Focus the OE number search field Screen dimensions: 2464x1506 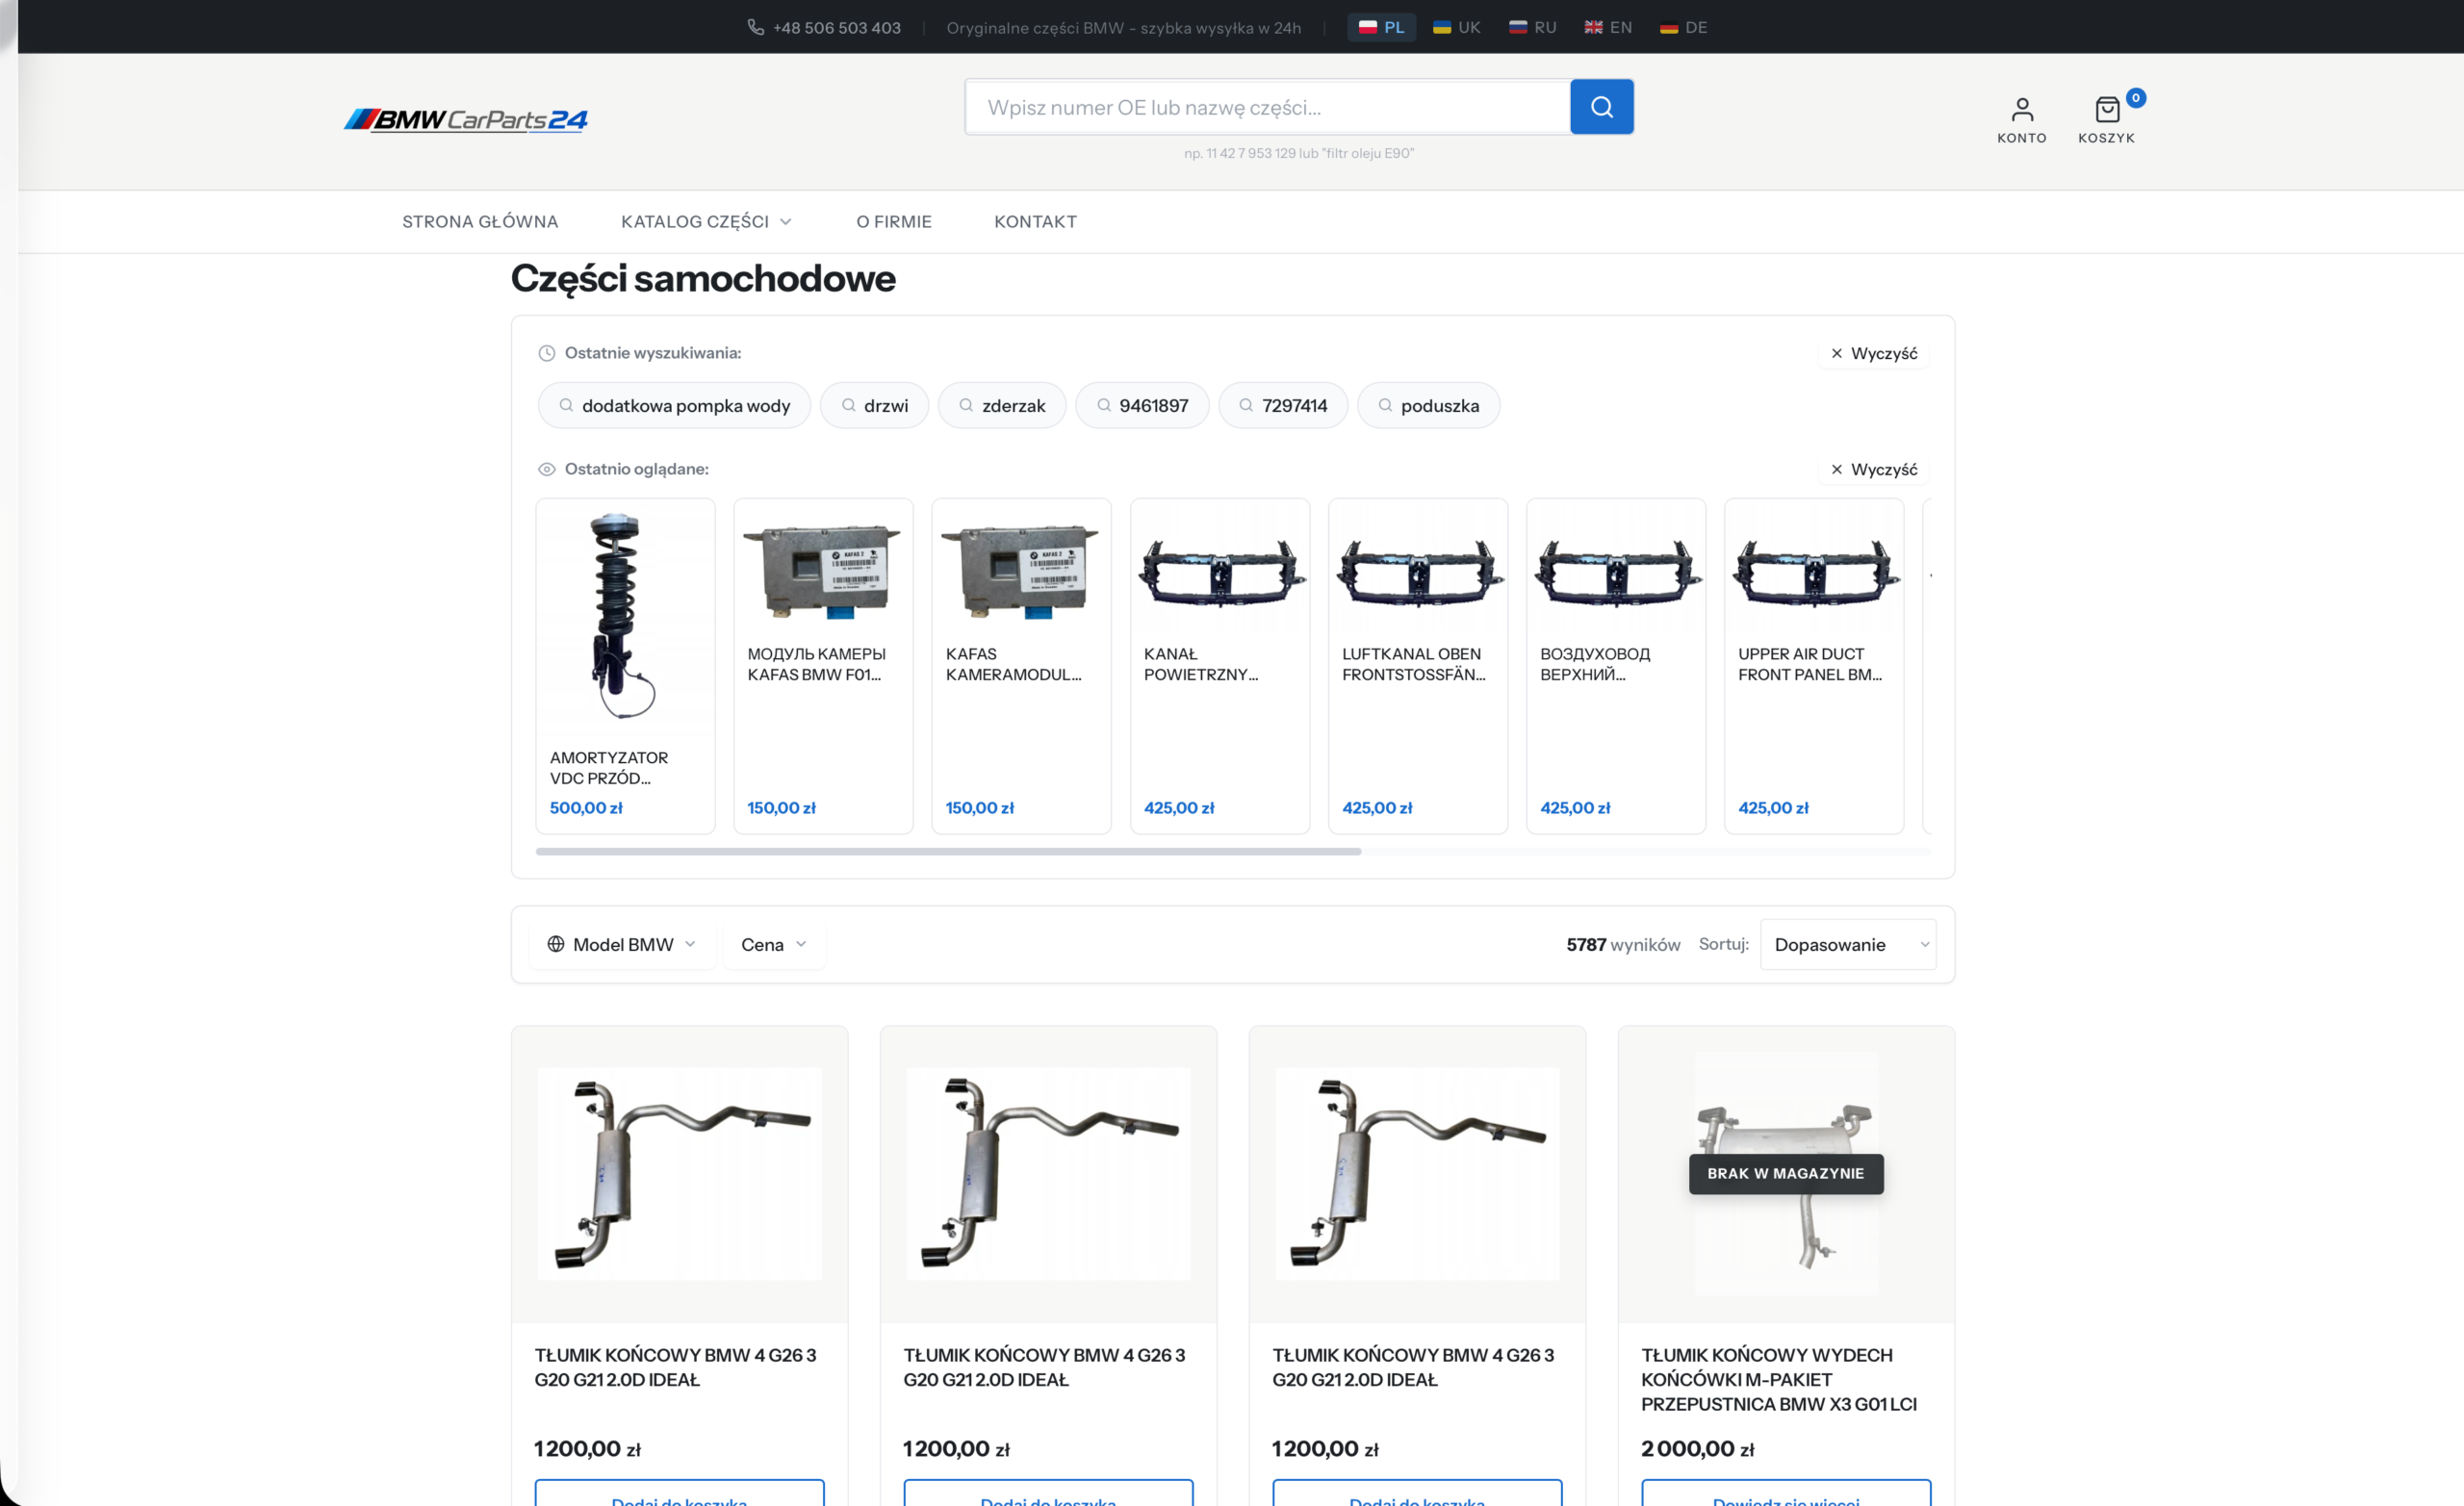pos(1267,107)
